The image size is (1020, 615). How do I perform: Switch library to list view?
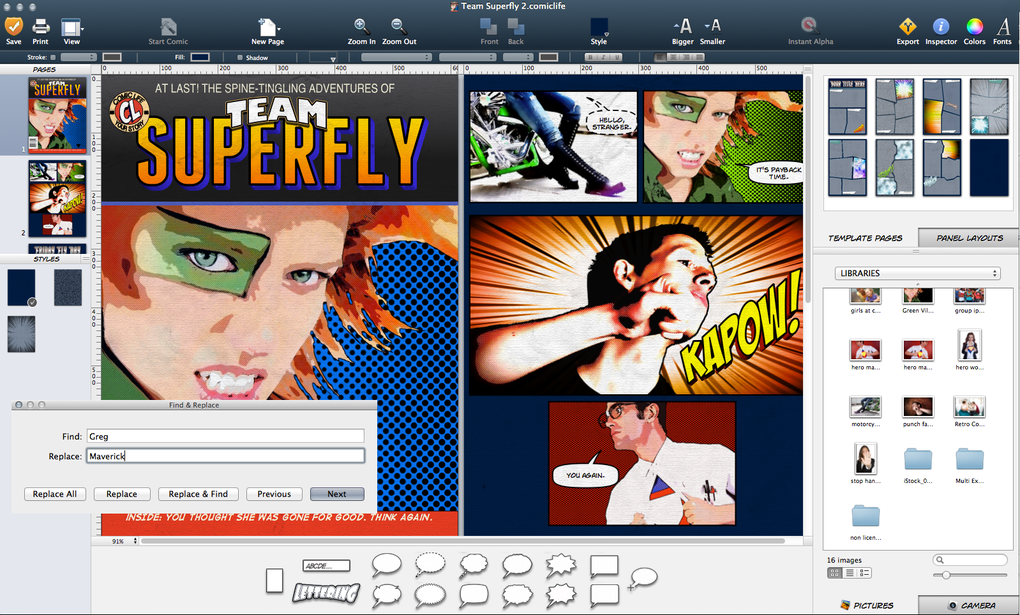coord(850,573)
